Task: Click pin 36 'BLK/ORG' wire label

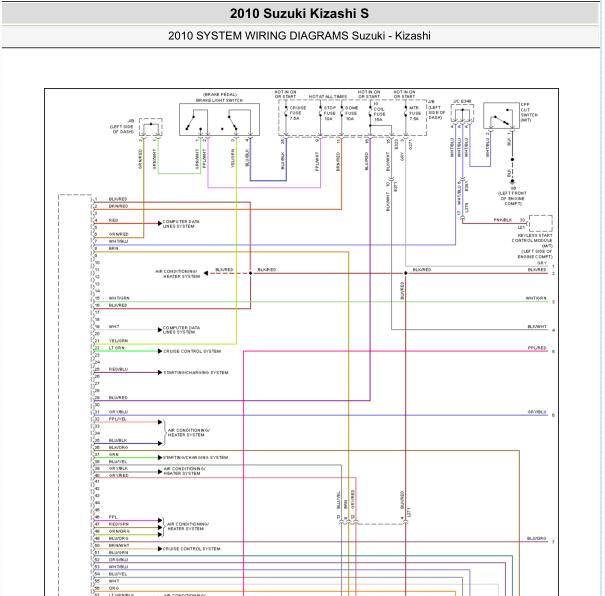Action: tap(118, 447)
